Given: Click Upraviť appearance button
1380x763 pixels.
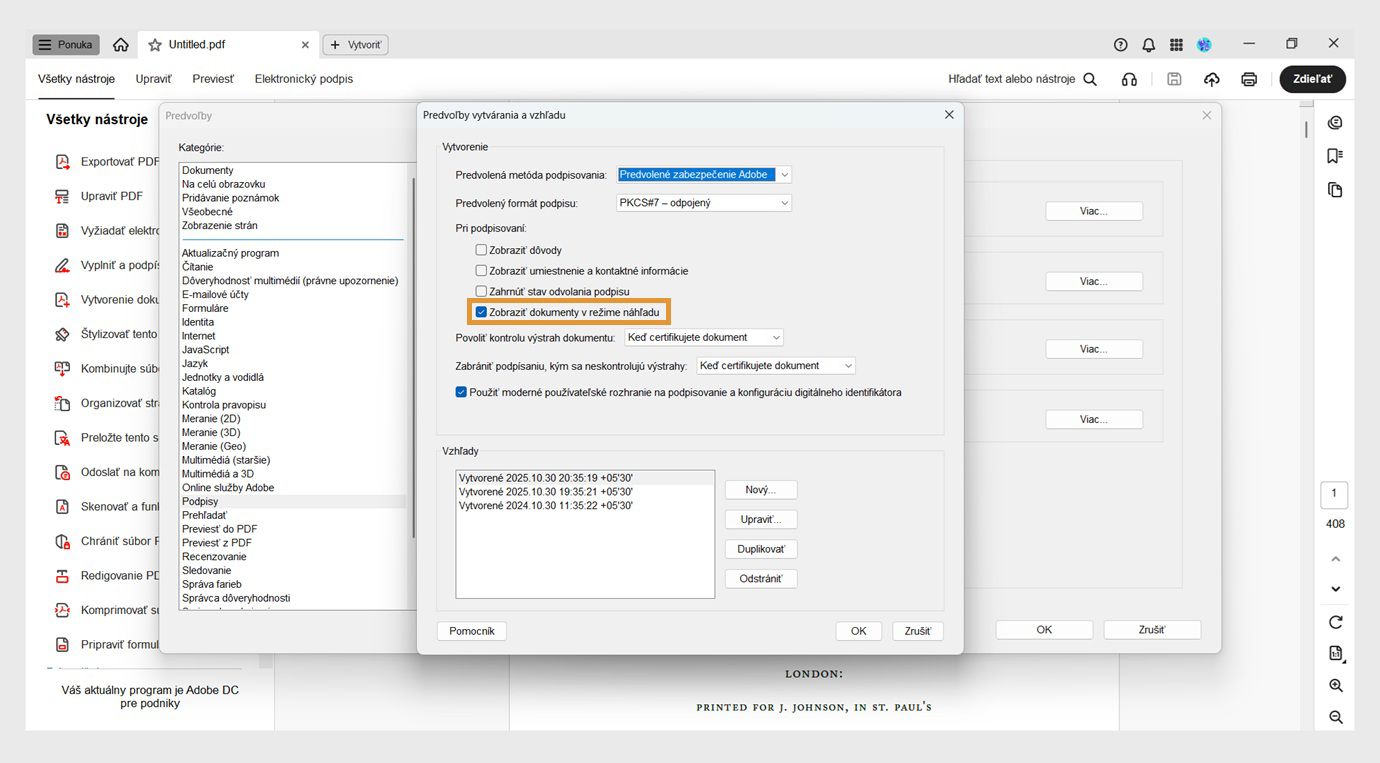Looking at the screenshot, I should coord(761,520).
